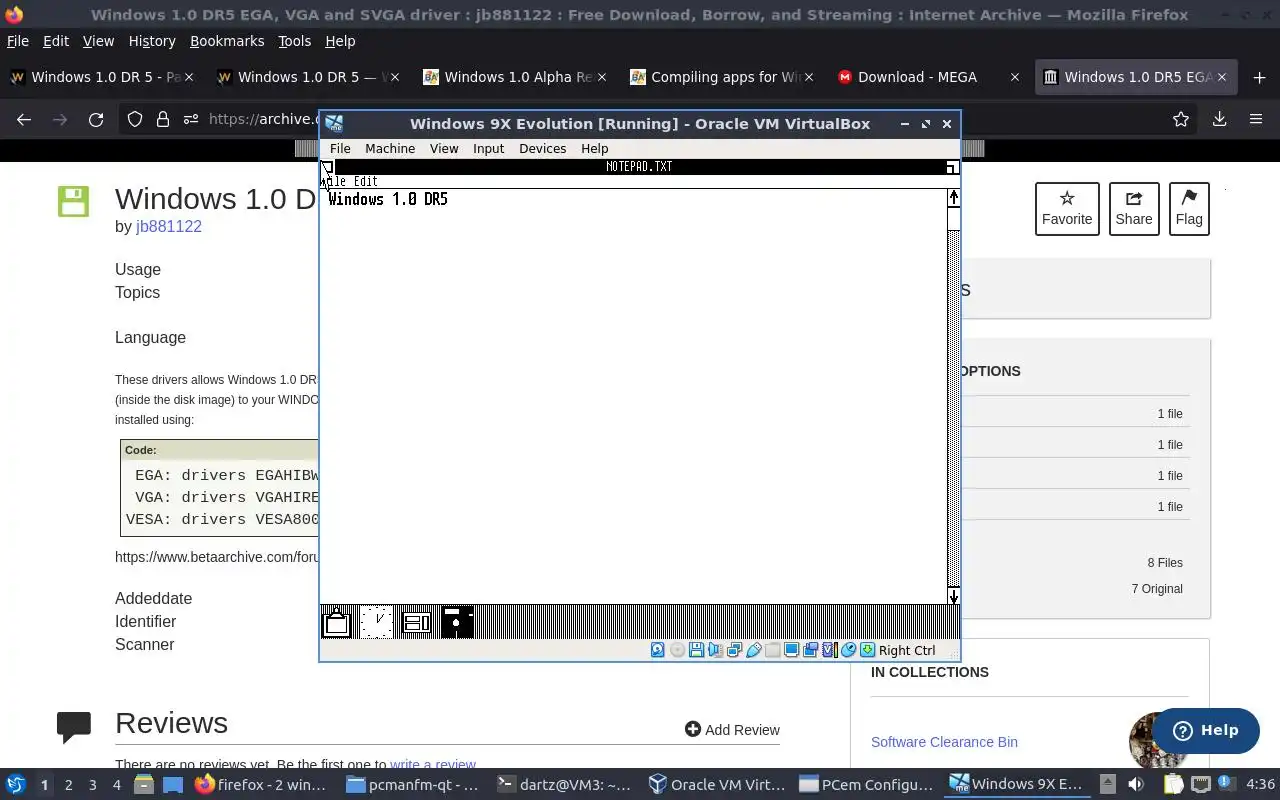Click the Notepad vertical scrollbar thumb
Image resolution: width=1280 pixels, height=800 pixels.
(x=953, y=218)
